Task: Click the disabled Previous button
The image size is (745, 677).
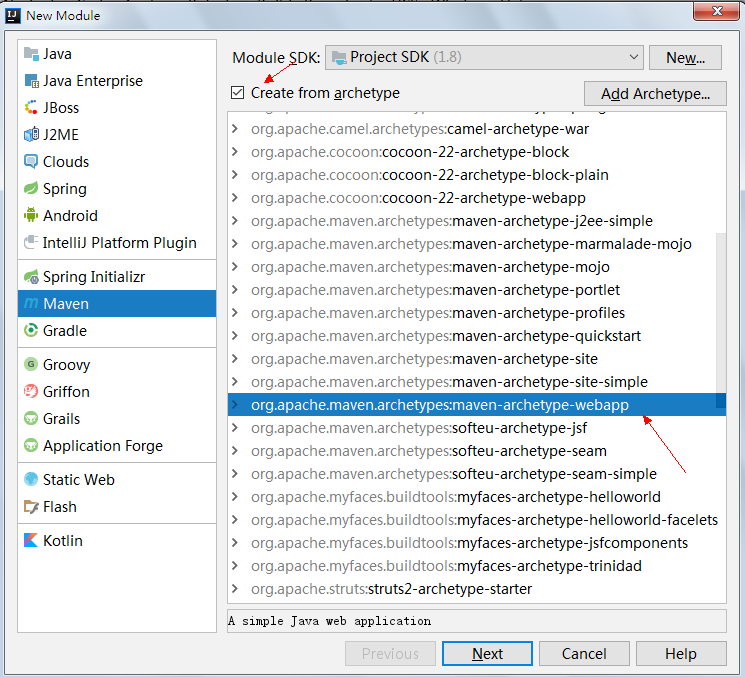Action: pos(390,654)
